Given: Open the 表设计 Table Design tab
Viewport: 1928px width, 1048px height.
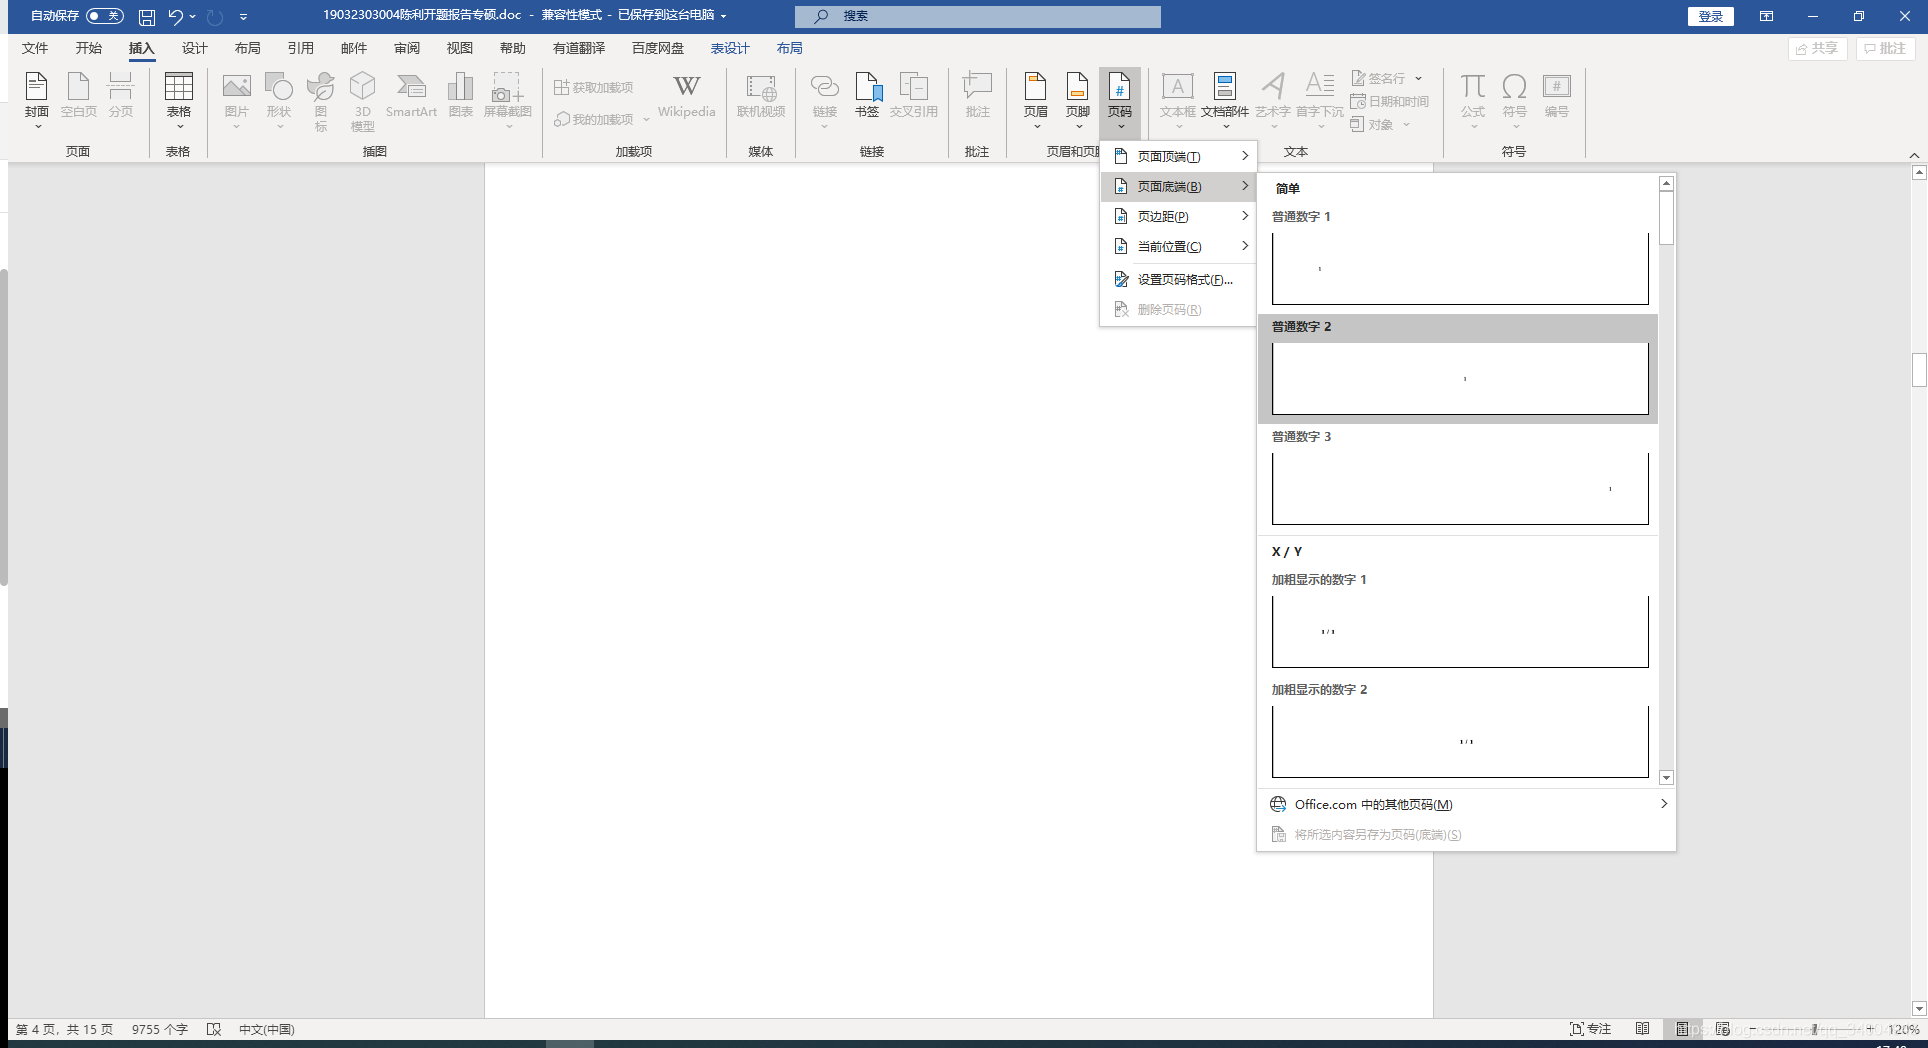Looking at the screenshot, I should [730, 48].
